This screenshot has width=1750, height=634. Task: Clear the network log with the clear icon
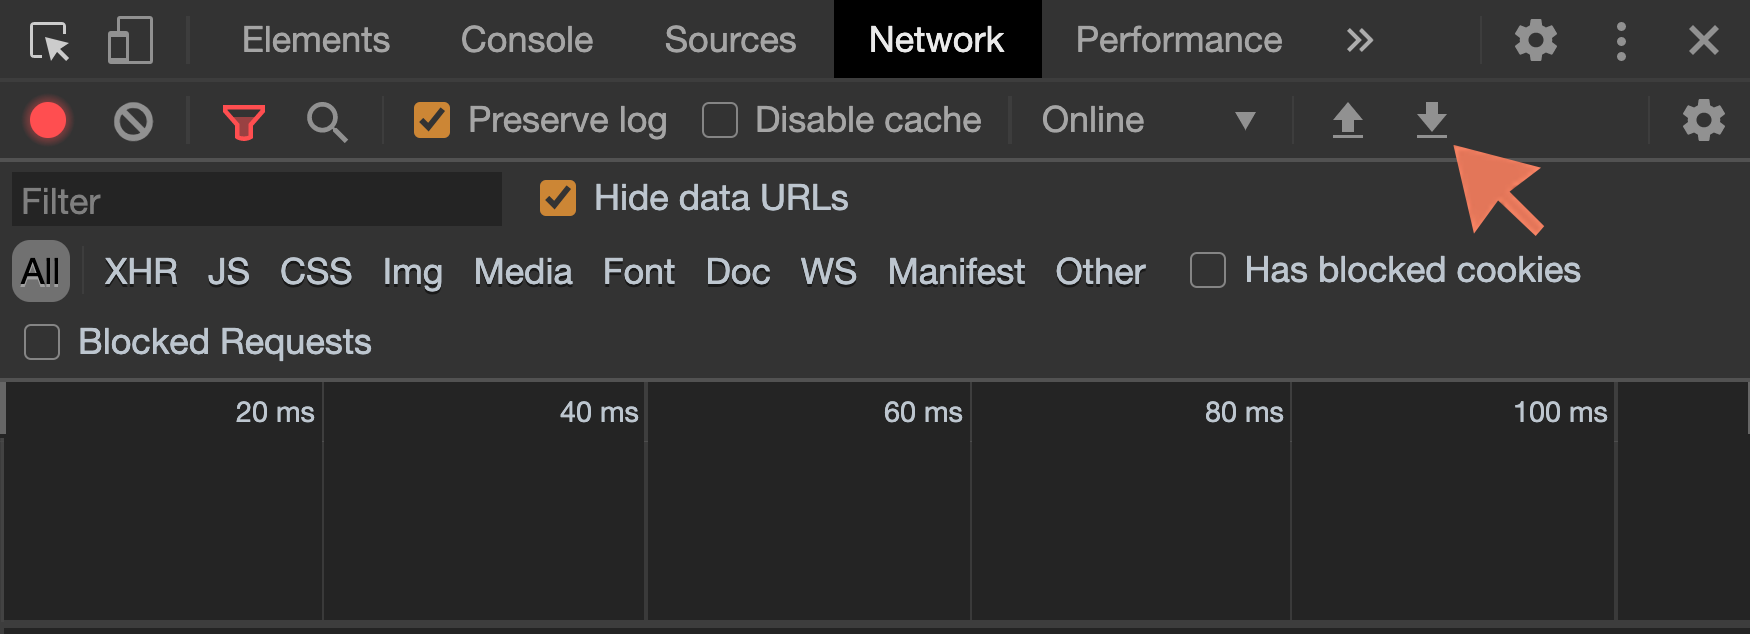pyautogui.click(x=133, y=122)
